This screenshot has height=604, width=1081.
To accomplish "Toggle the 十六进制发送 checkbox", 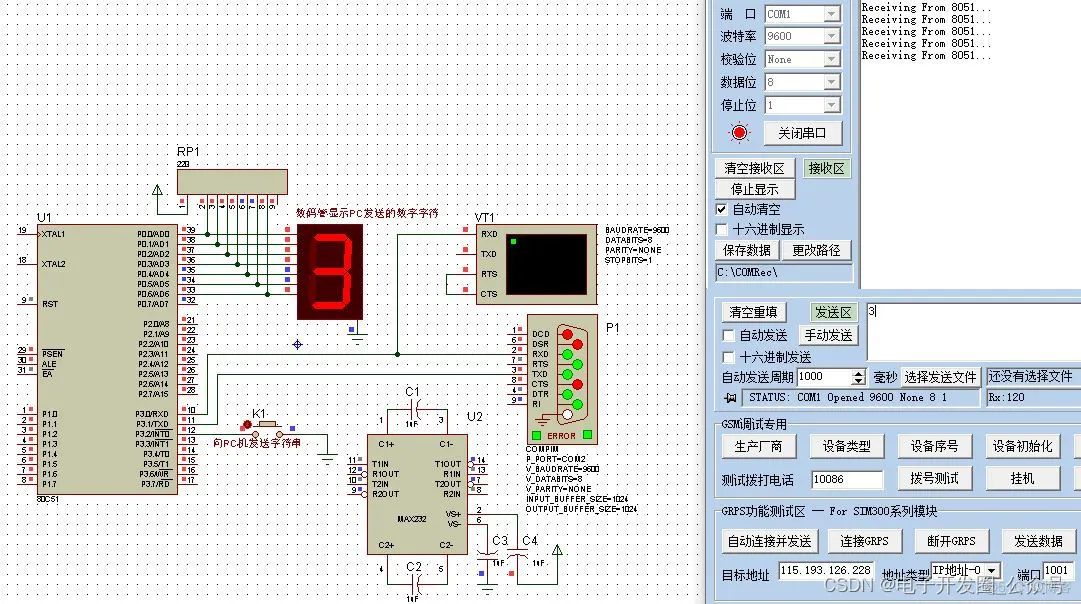I will tap(728, 357).
